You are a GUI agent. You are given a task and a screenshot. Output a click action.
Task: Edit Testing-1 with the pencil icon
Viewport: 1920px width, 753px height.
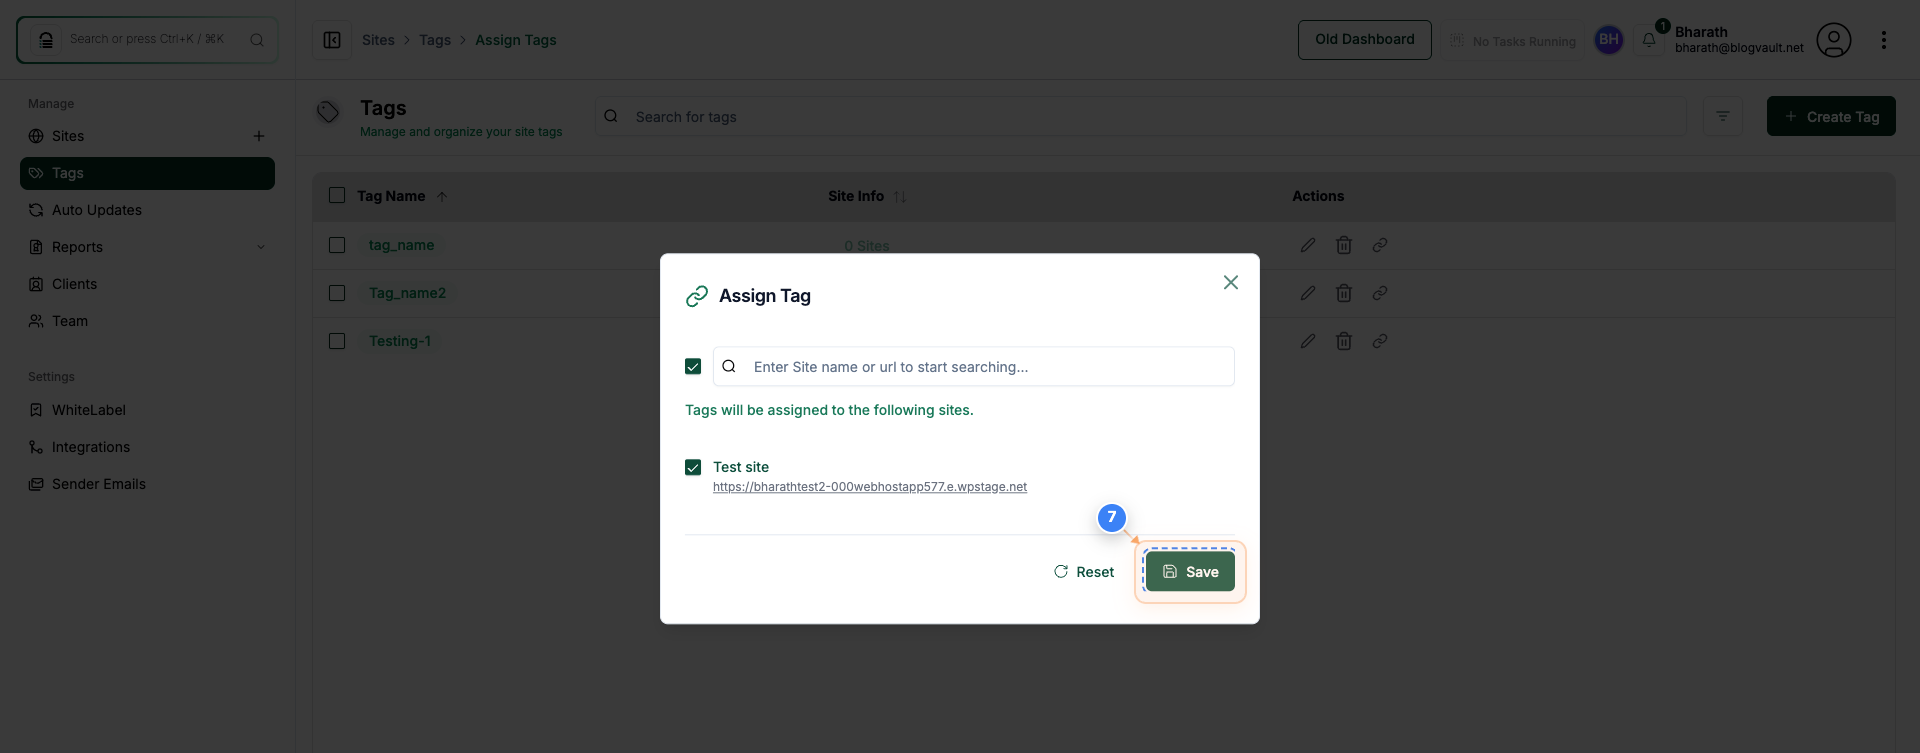(x=1308, y=341)
